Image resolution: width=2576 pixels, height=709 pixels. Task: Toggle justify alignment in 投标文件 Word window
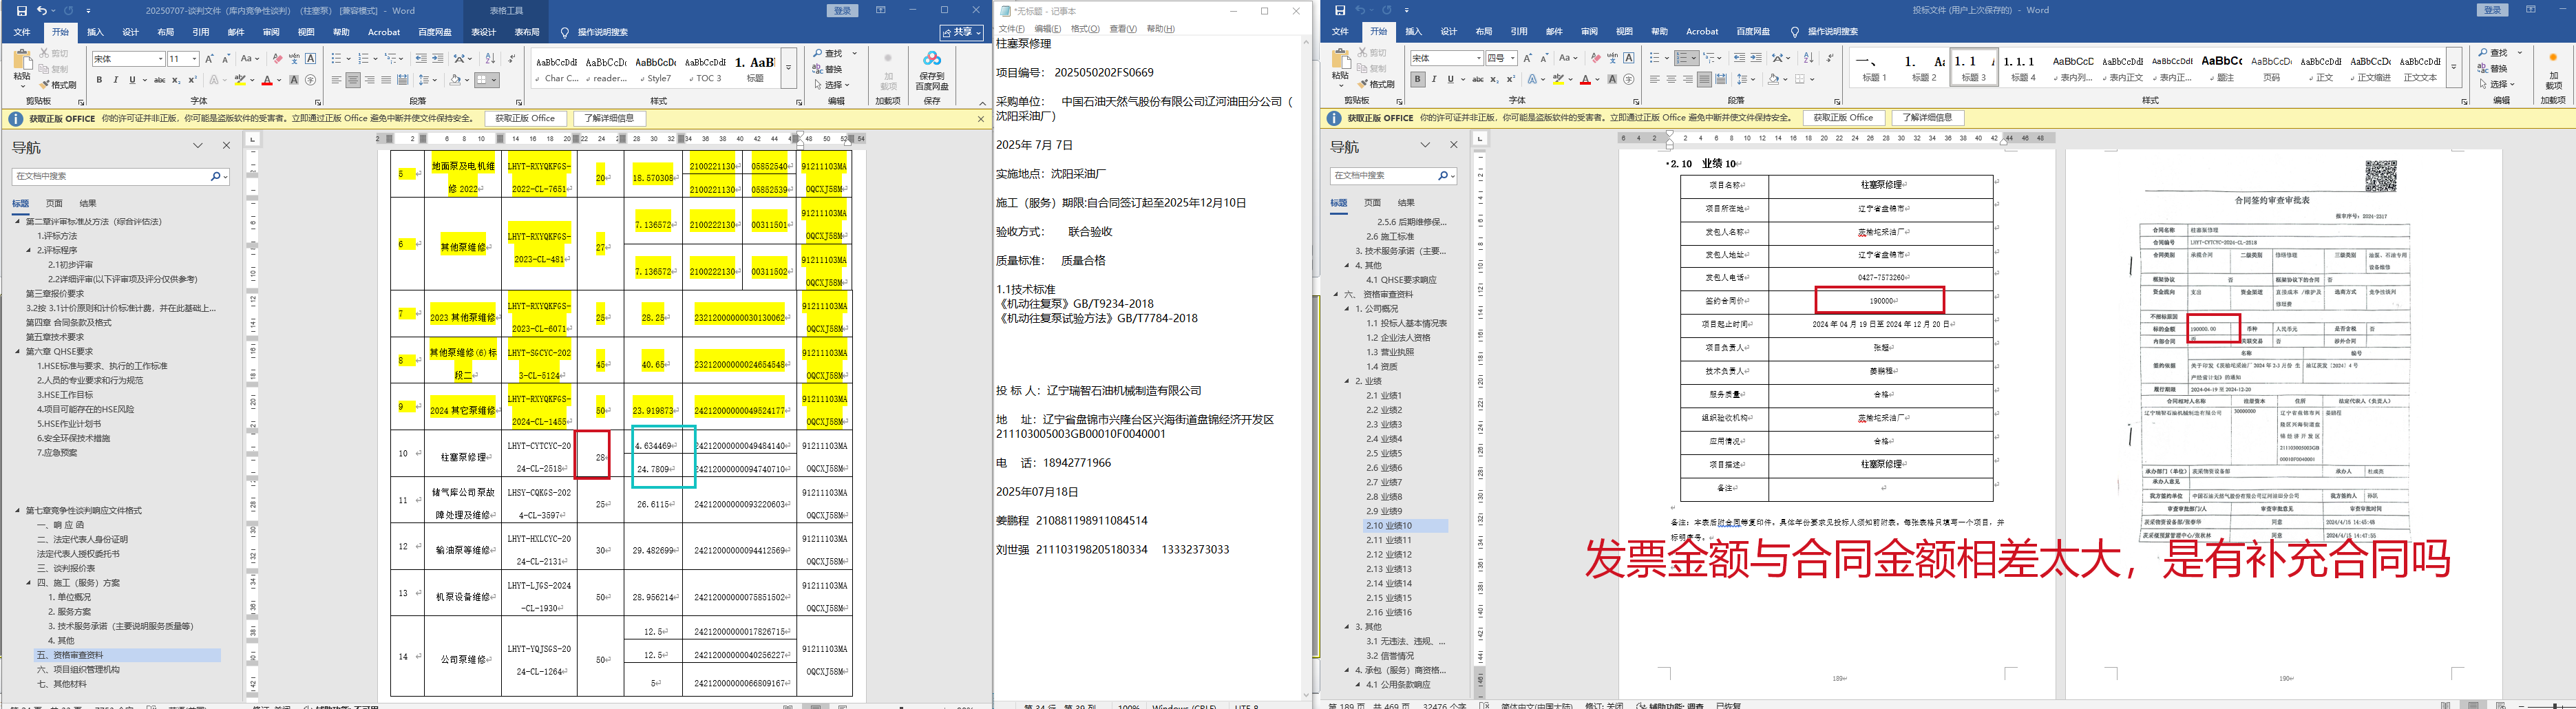point(1705,79)
